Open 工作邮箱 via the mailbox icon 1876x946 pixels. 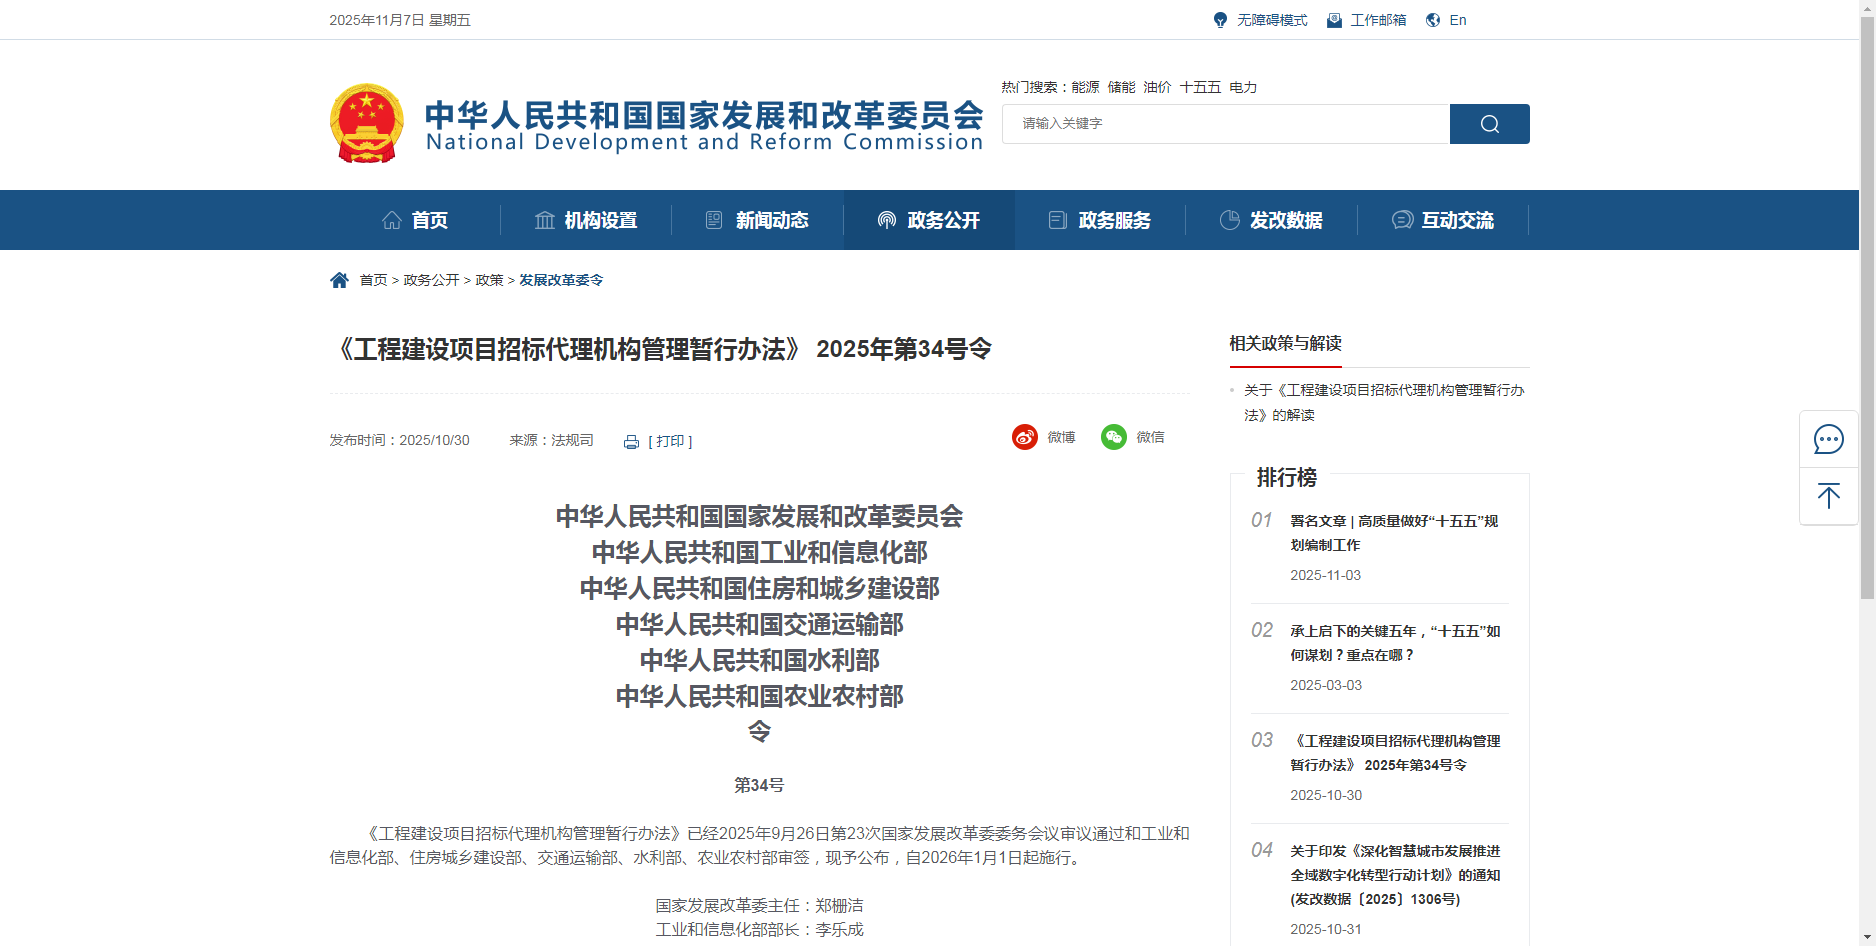(x=1332, y=19)
